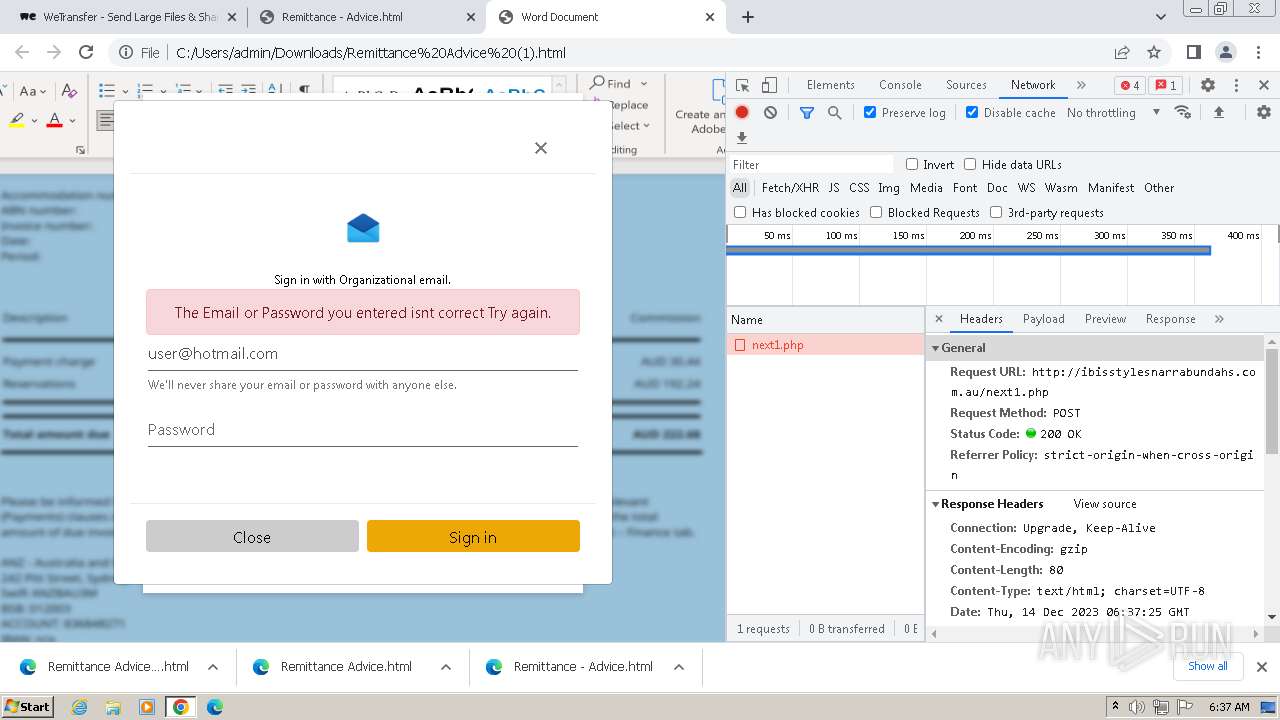Check Has blocked cookies
The image size is (1280, 720).
pyautogui.click(x=740, y=212)
